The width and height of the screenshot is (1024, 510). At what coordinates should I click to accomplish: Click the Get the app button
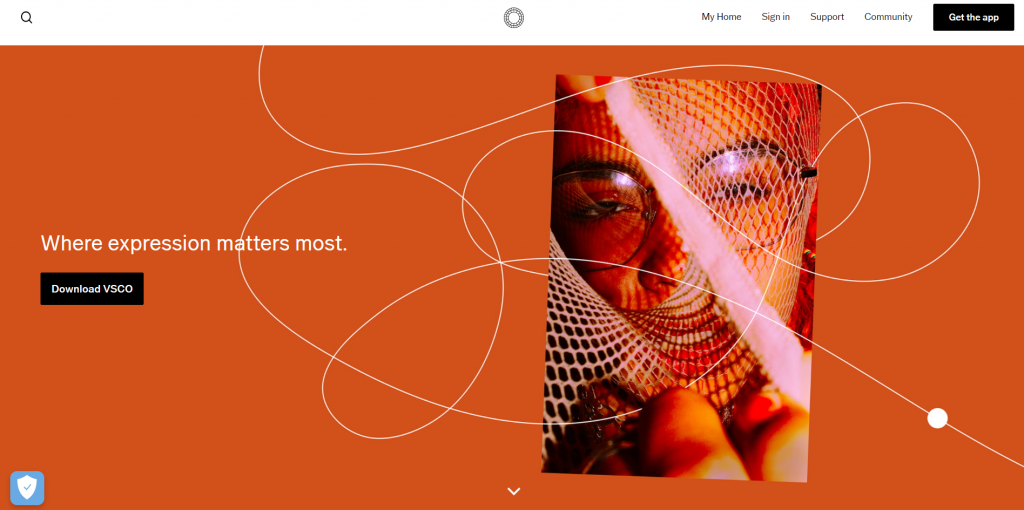click(x=973, y=17)
